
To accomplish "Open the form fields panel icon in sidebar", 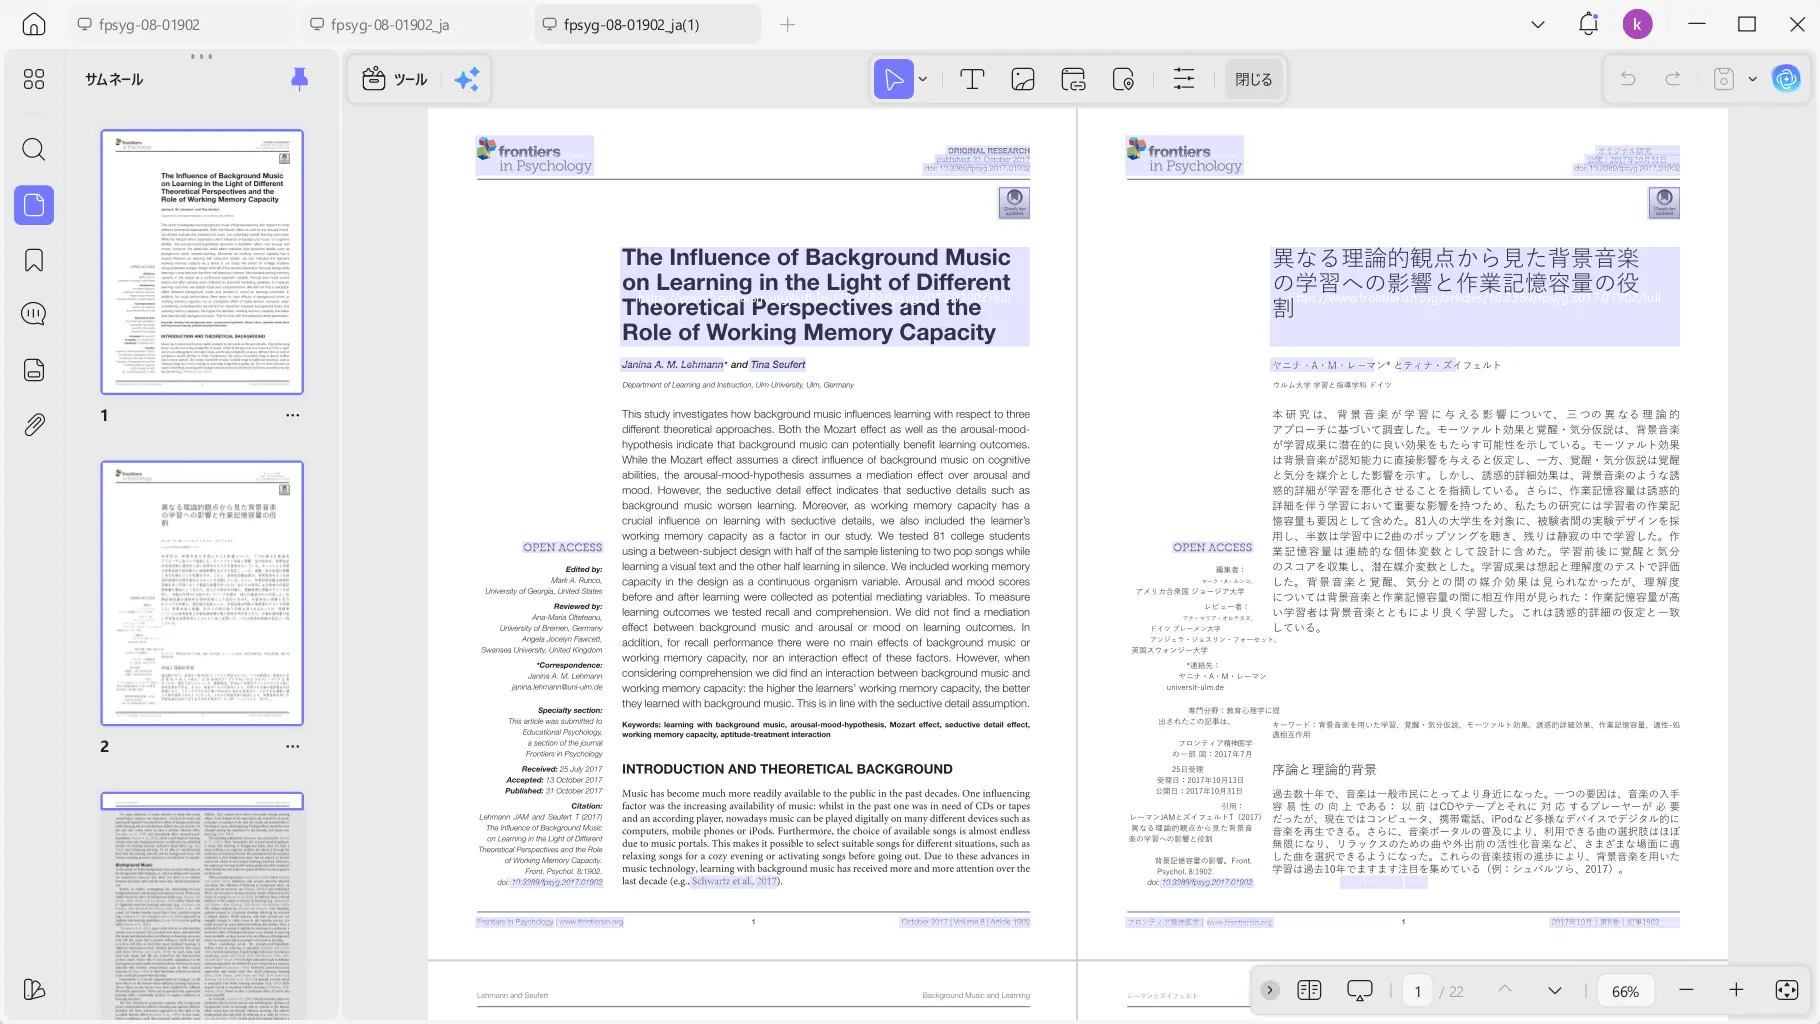I will click(34, 370).
